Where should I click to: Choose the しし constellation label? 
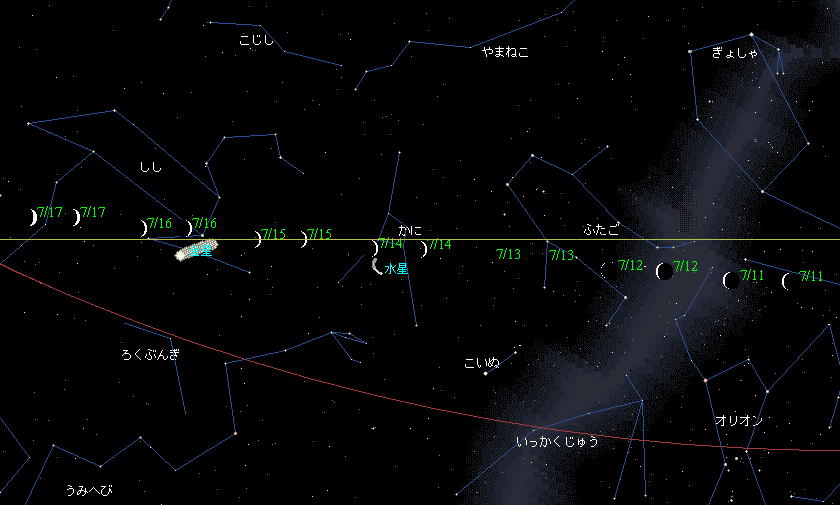tap(151, 167)
